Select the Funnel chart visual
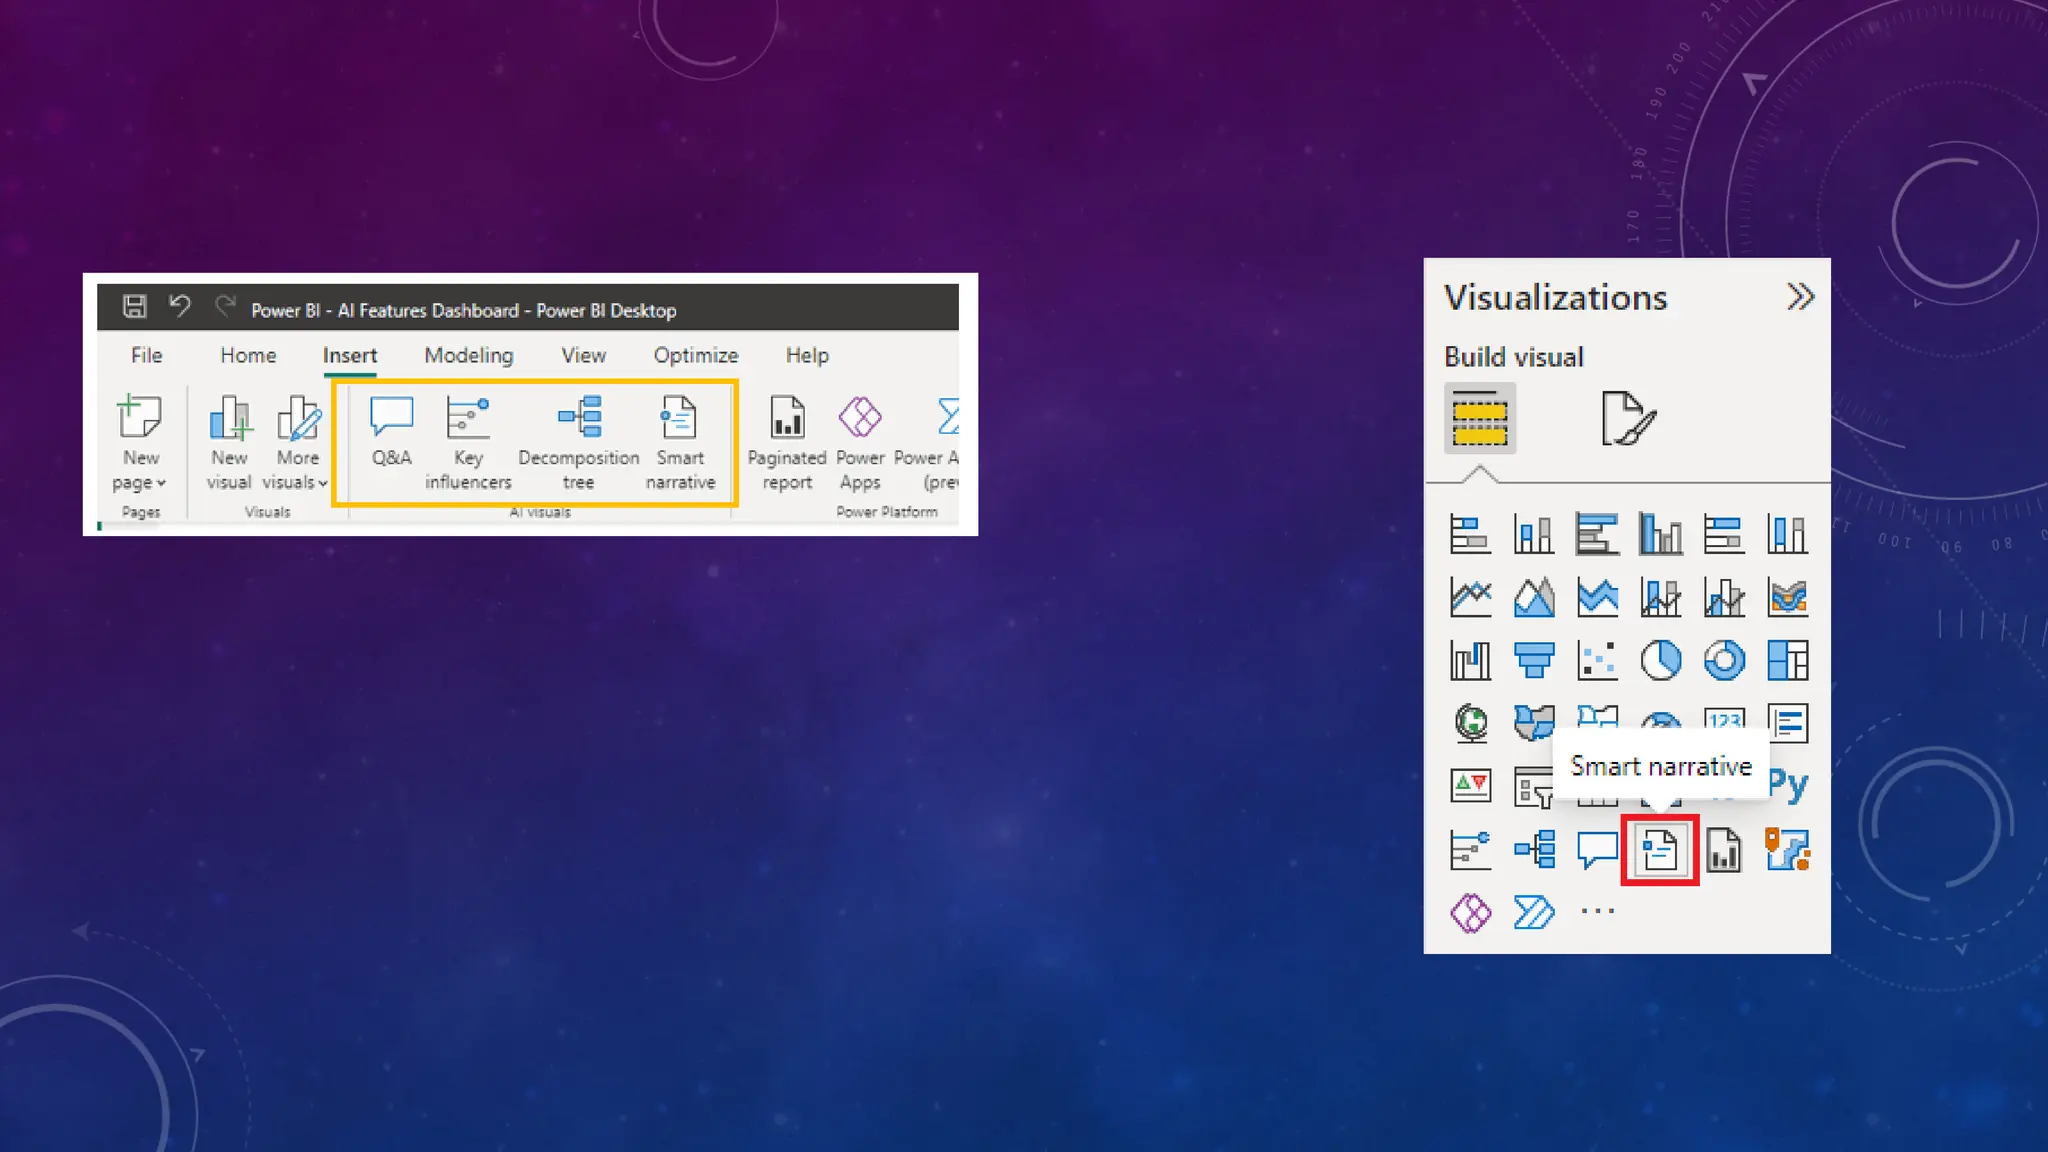This screenshot has height=1152, width=2048. click(x=1533, y=660)
